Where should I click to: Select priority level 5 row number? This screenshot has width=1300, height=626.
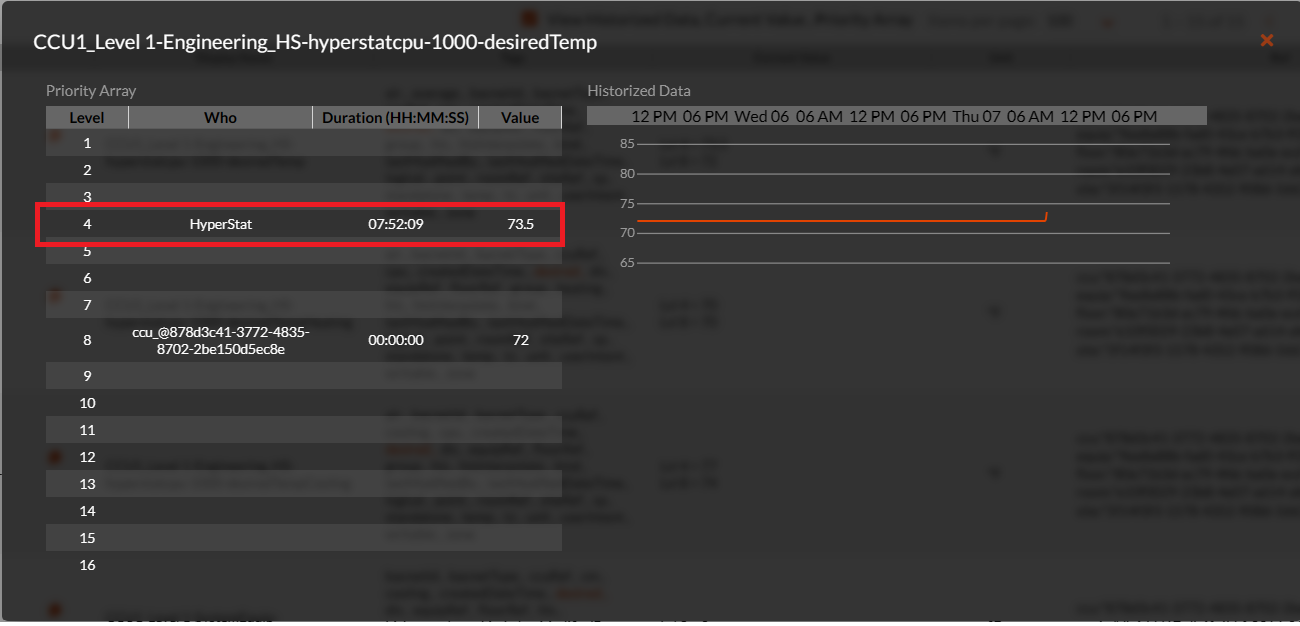(87, 251)
